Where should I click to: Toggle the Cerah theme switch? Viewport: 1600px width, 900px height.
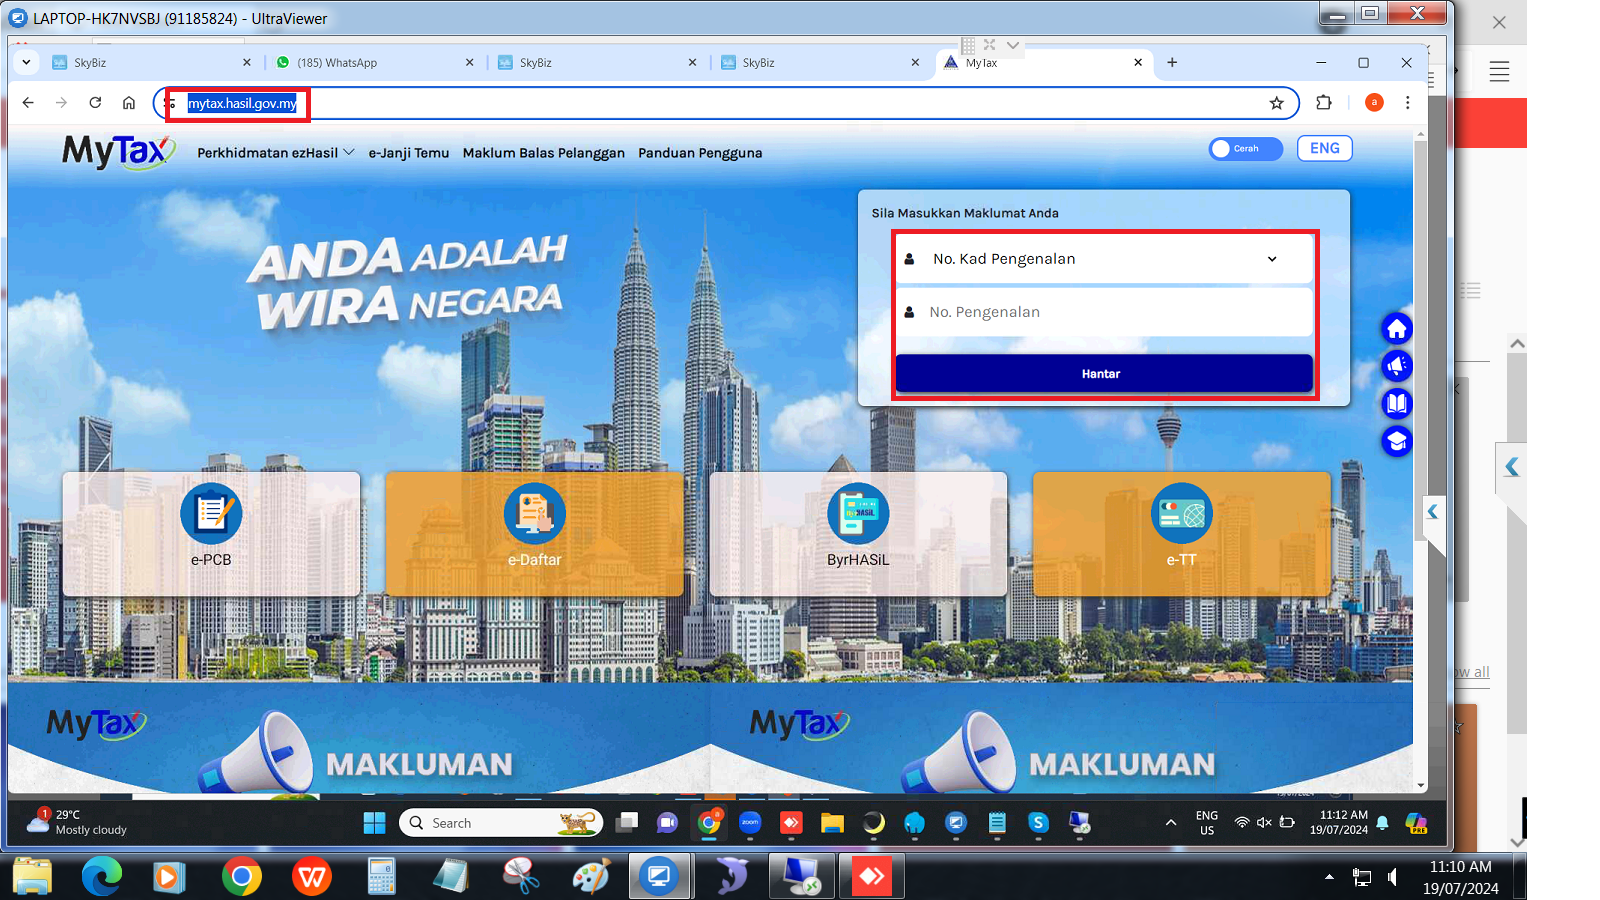coord(1244,149)
